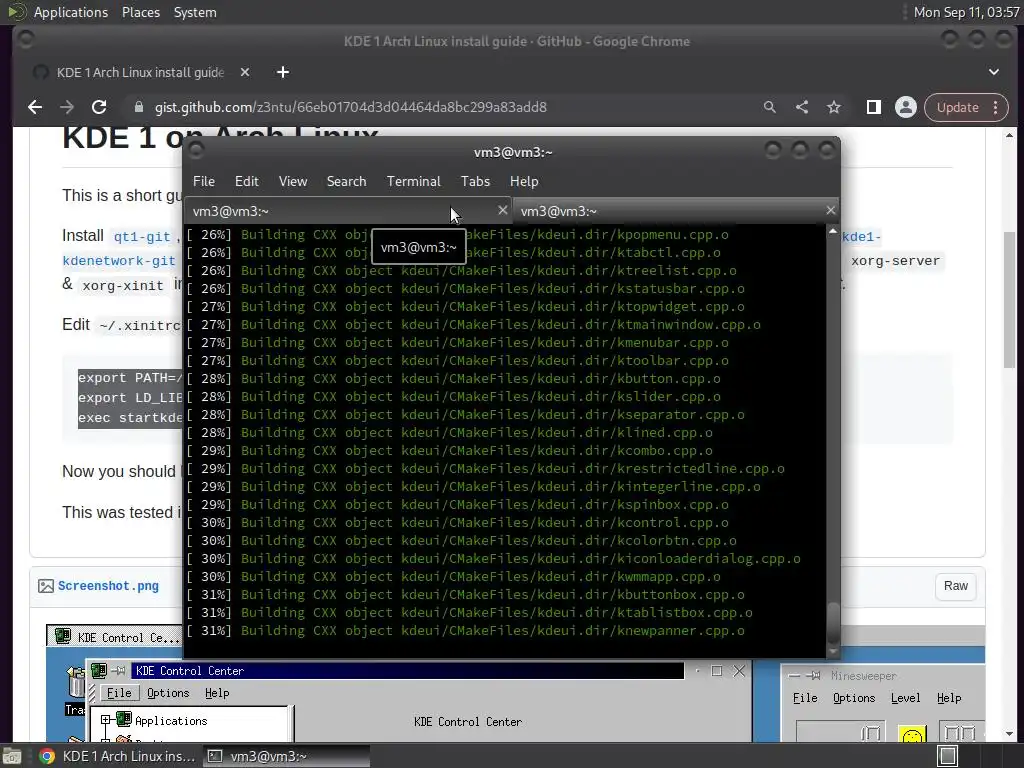
Task: Close the first terminal tab
Action: (x=502, y=210)
